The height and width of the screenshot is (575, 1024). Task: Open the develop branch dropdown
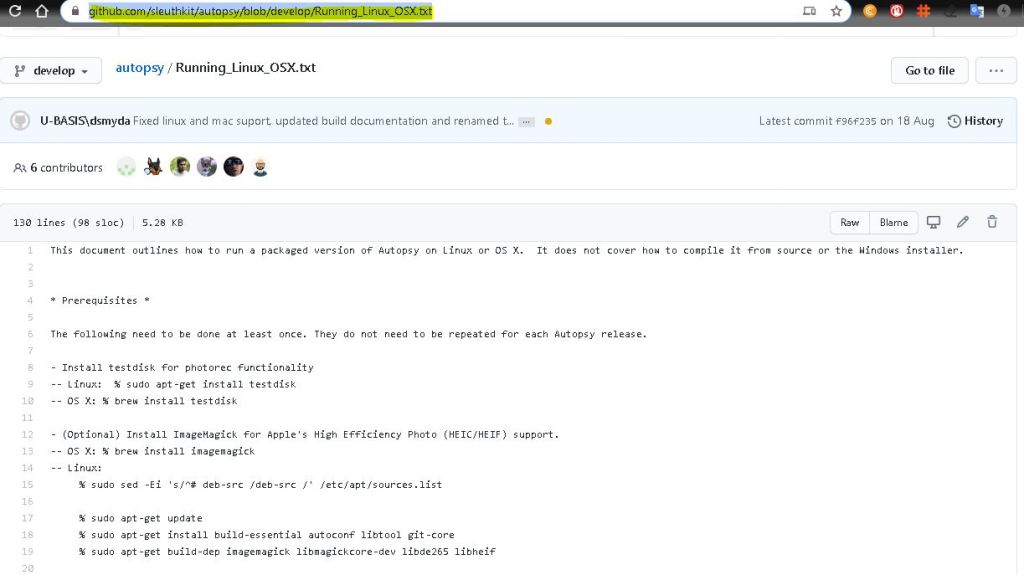[51, 70]
